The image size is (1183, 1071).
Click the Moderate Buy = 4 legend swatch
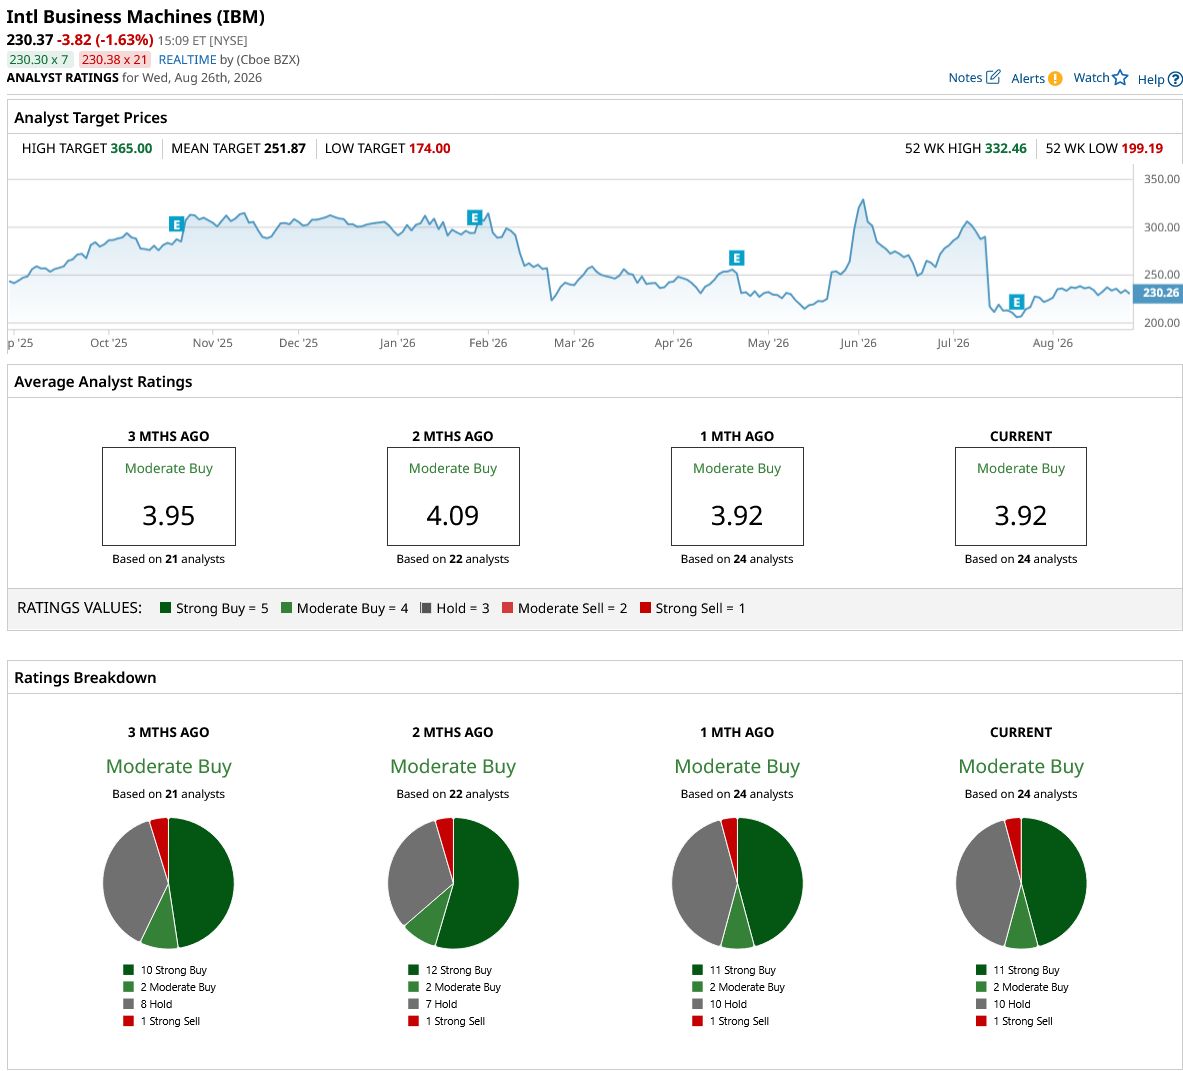(286, 607)
